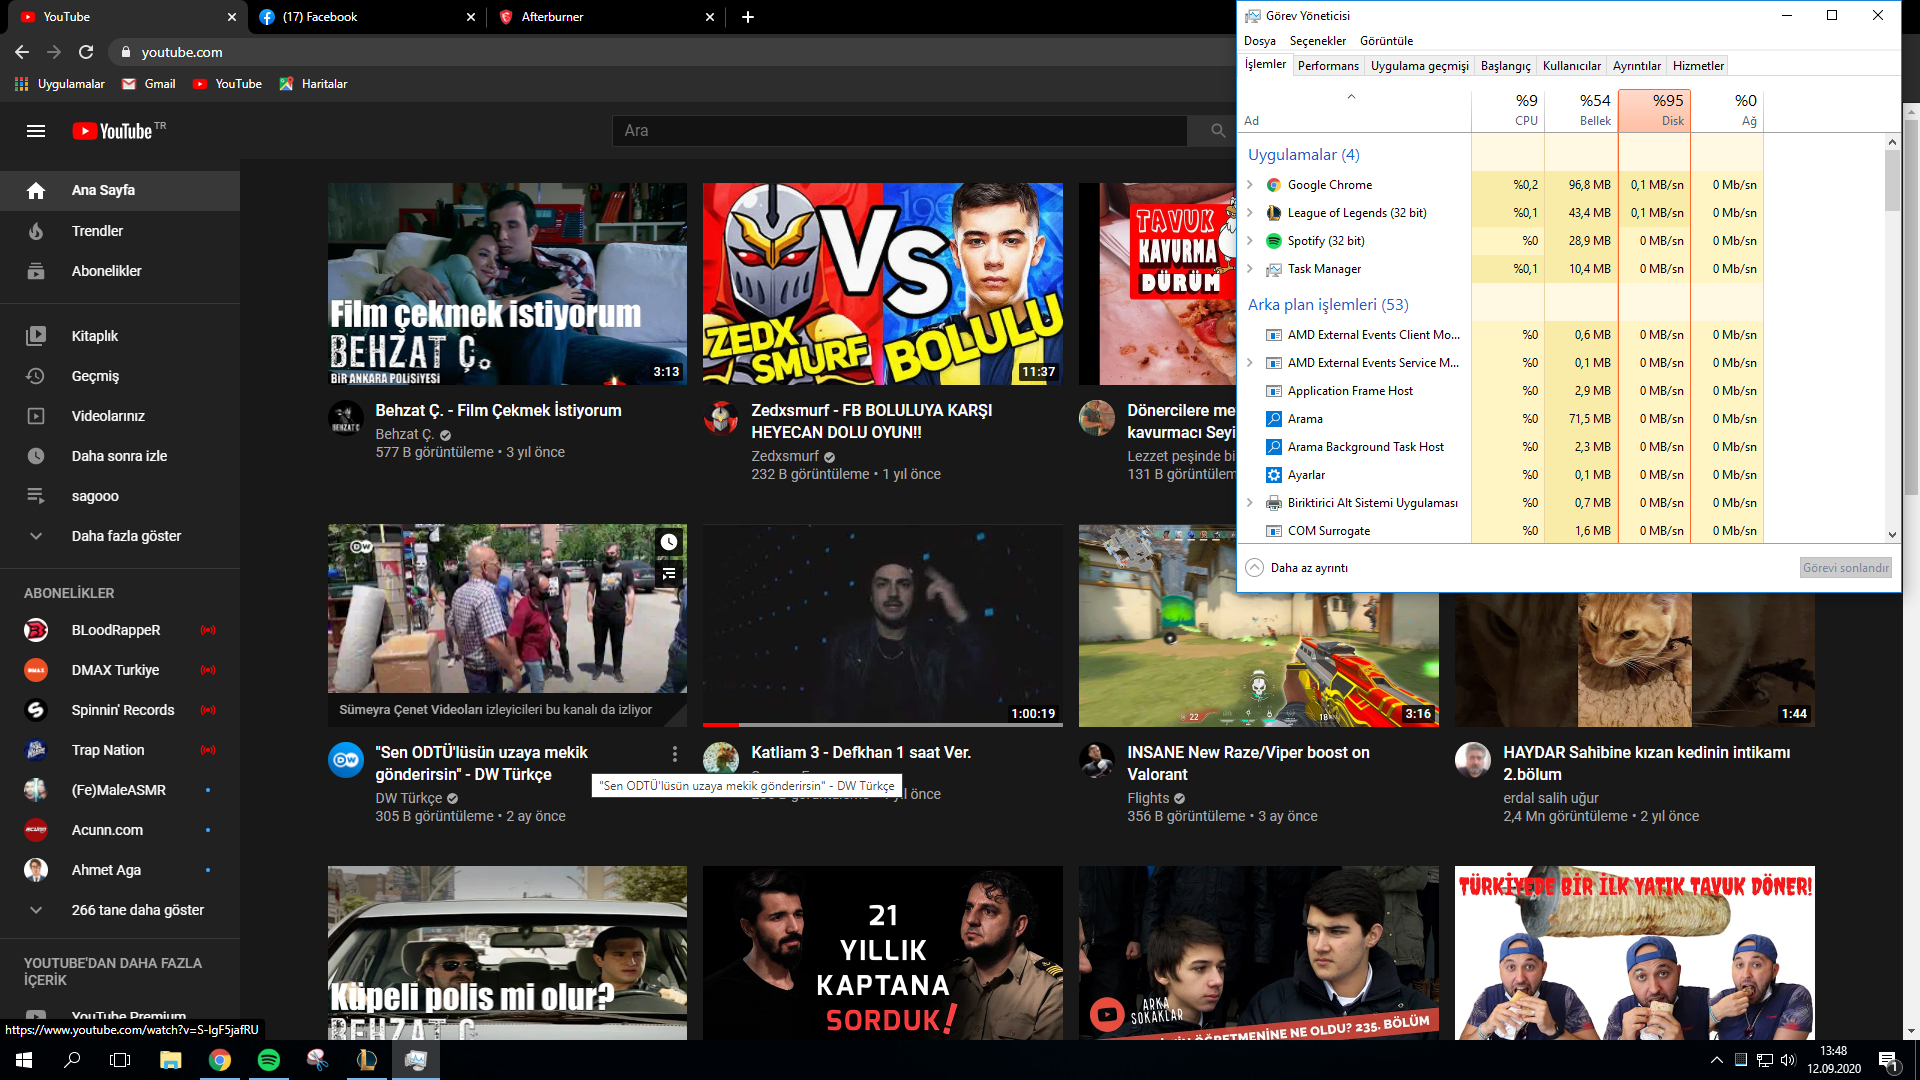Switch to Performans tab
1920x1080 pixels.
[x=1328, y=66]
